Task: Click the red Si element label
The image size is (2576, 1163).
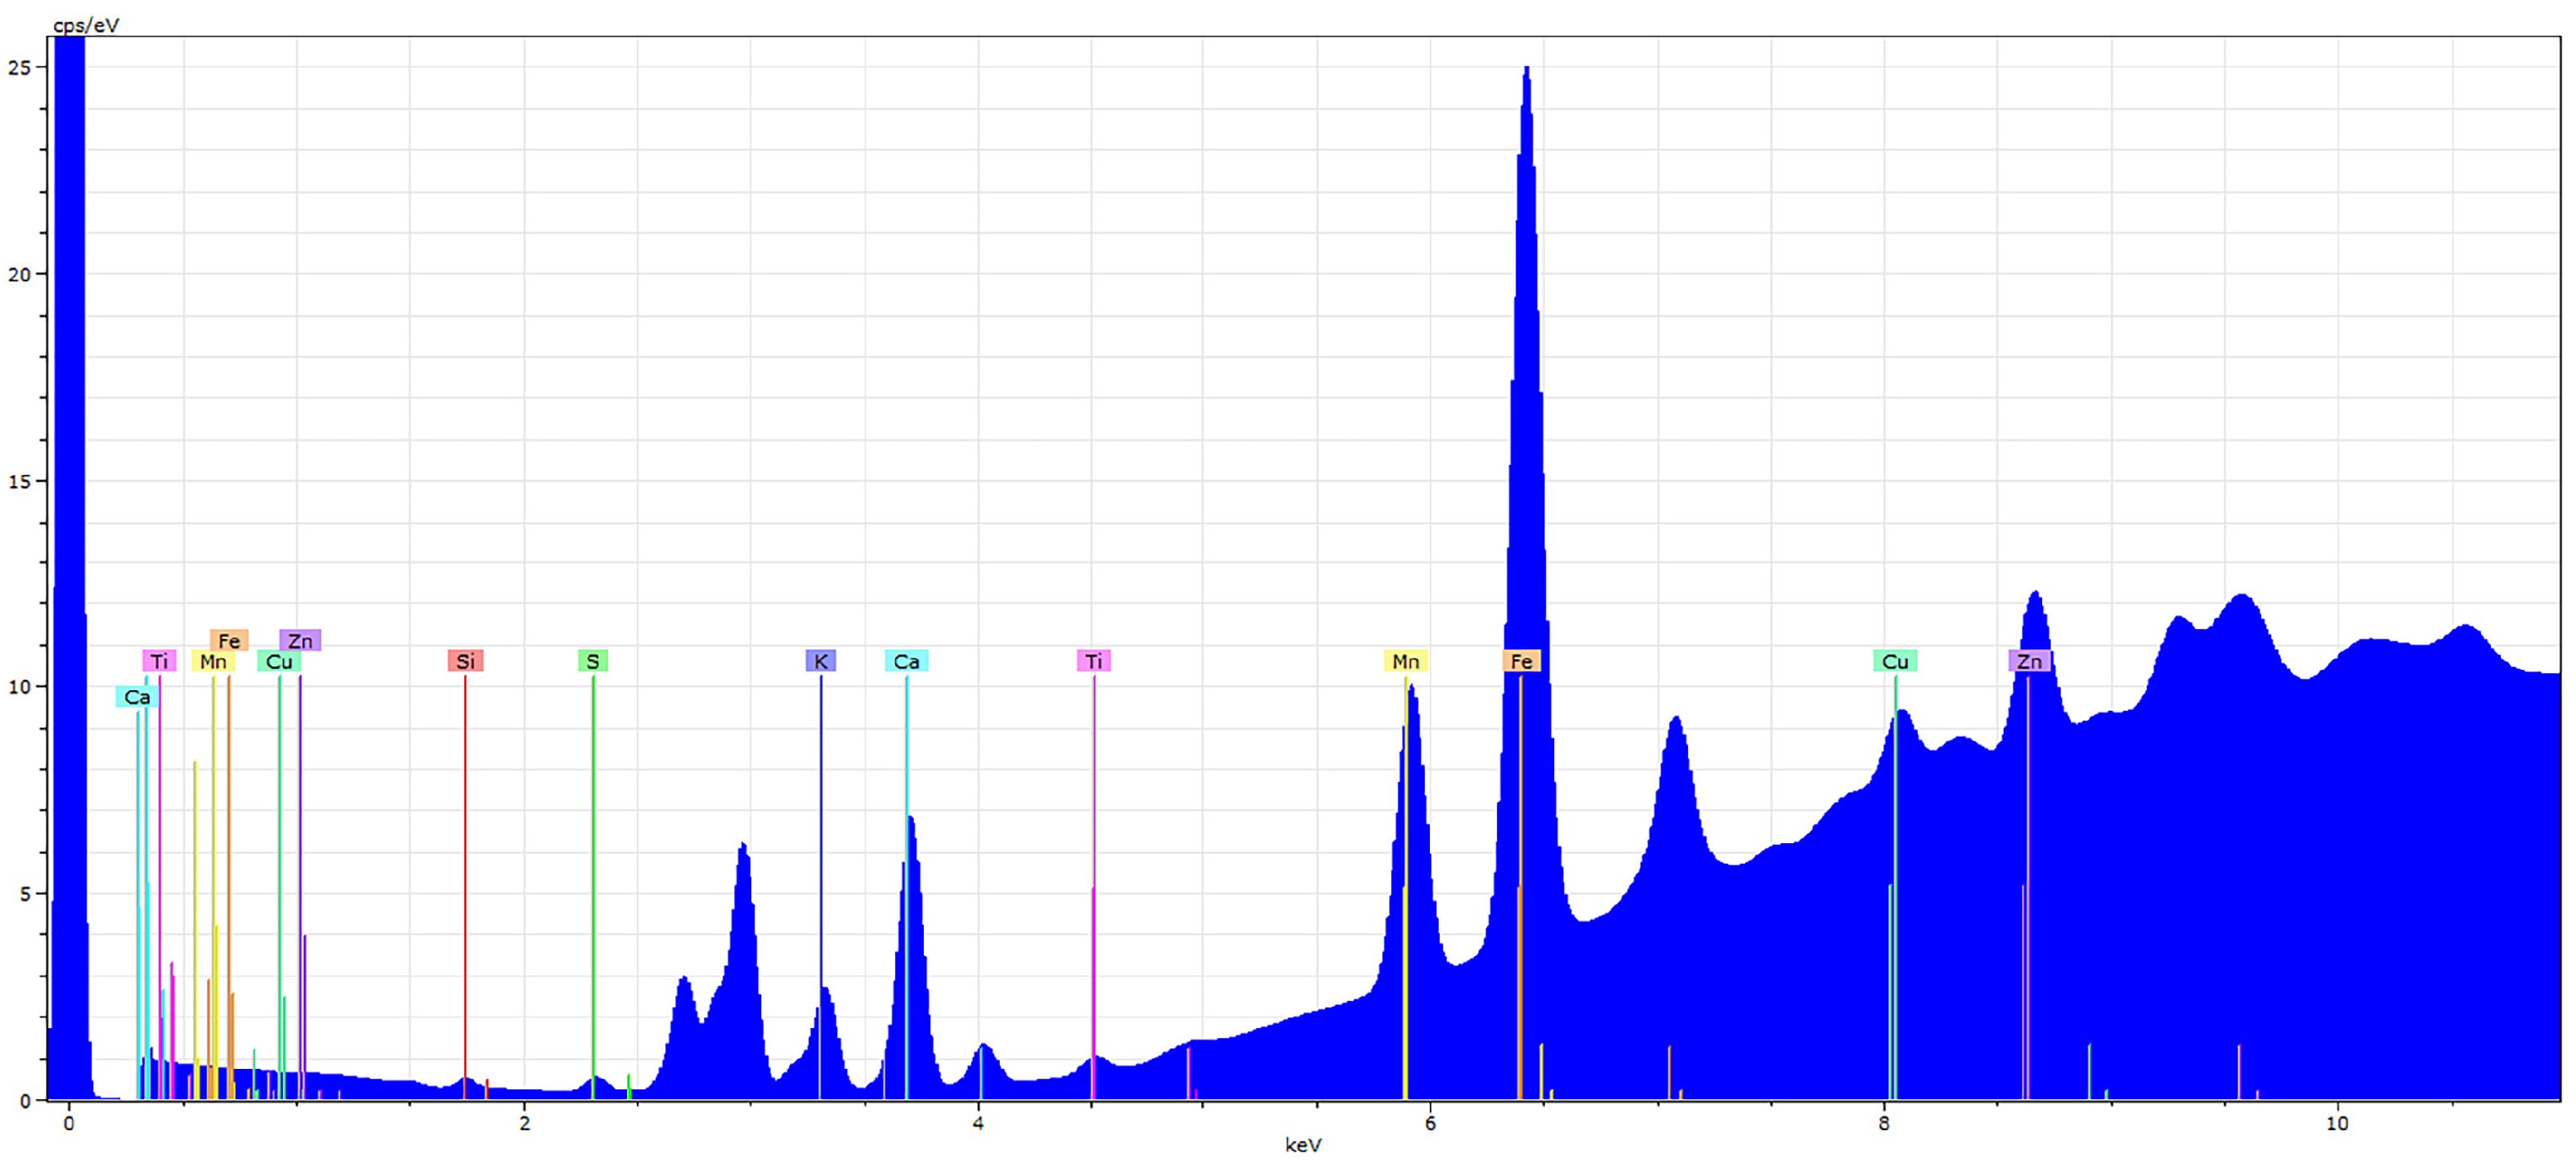Action: (x=465, y=661)
